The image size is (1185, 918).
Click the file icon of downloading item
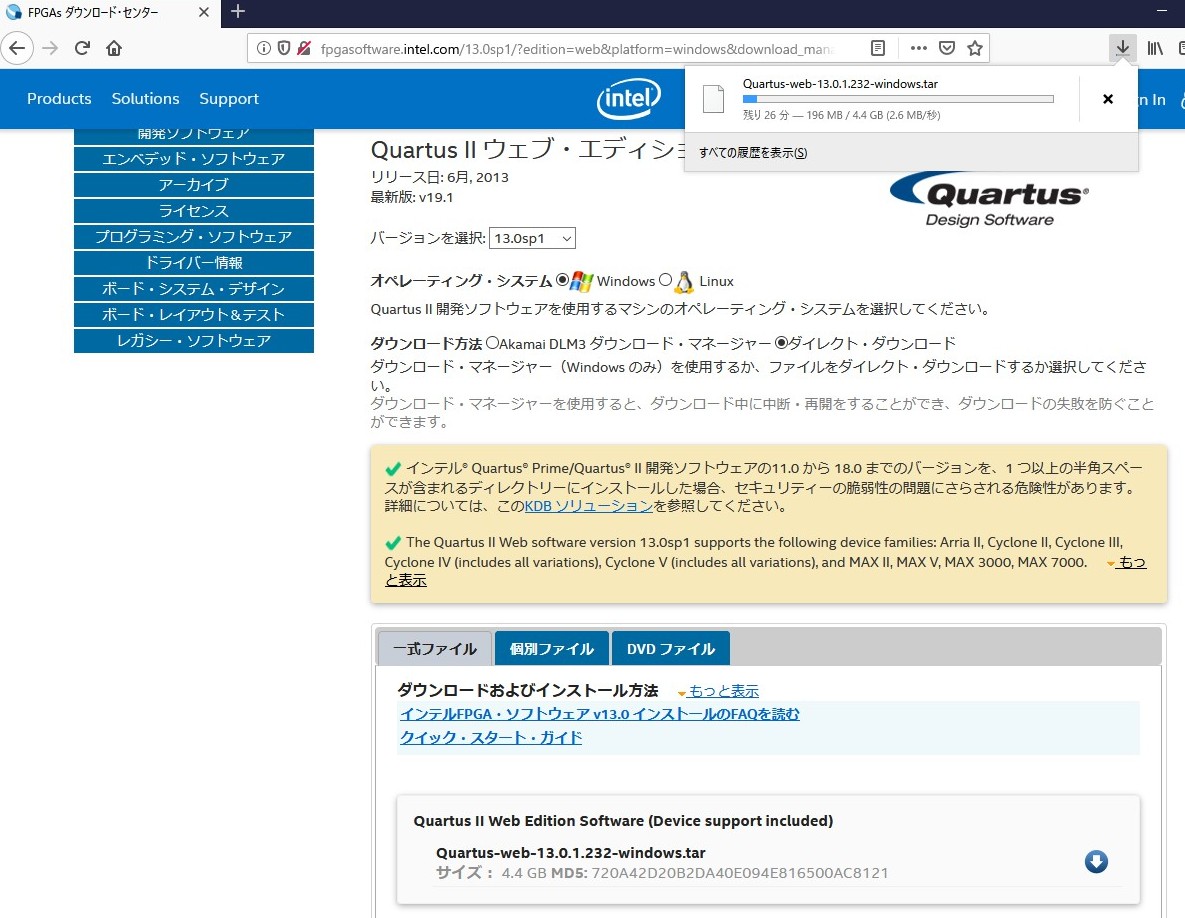coord(713,99)
